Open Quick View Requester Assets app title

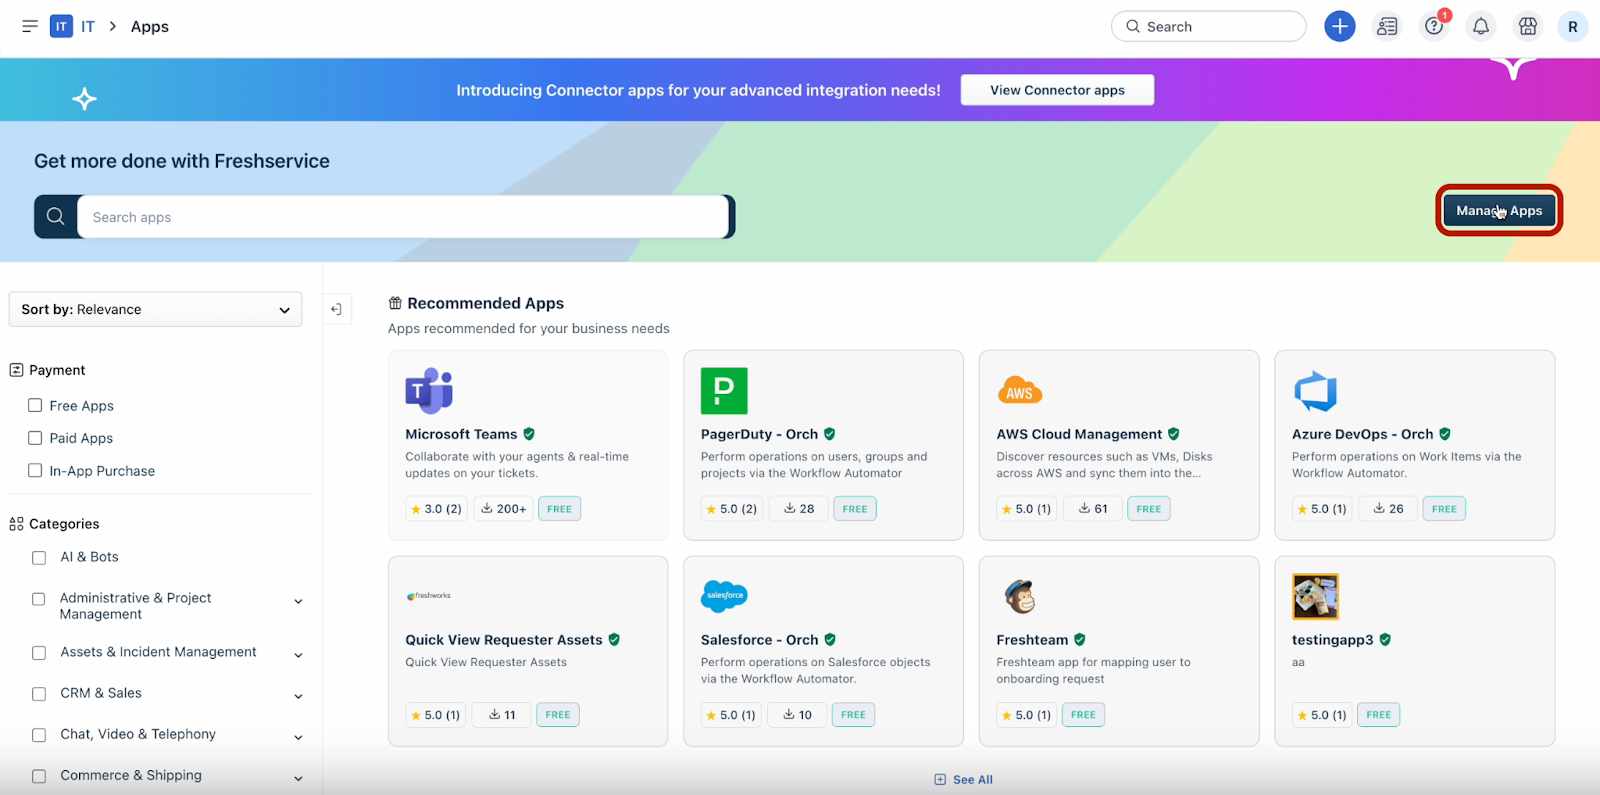pyautogui.click(x=504, y=640)
